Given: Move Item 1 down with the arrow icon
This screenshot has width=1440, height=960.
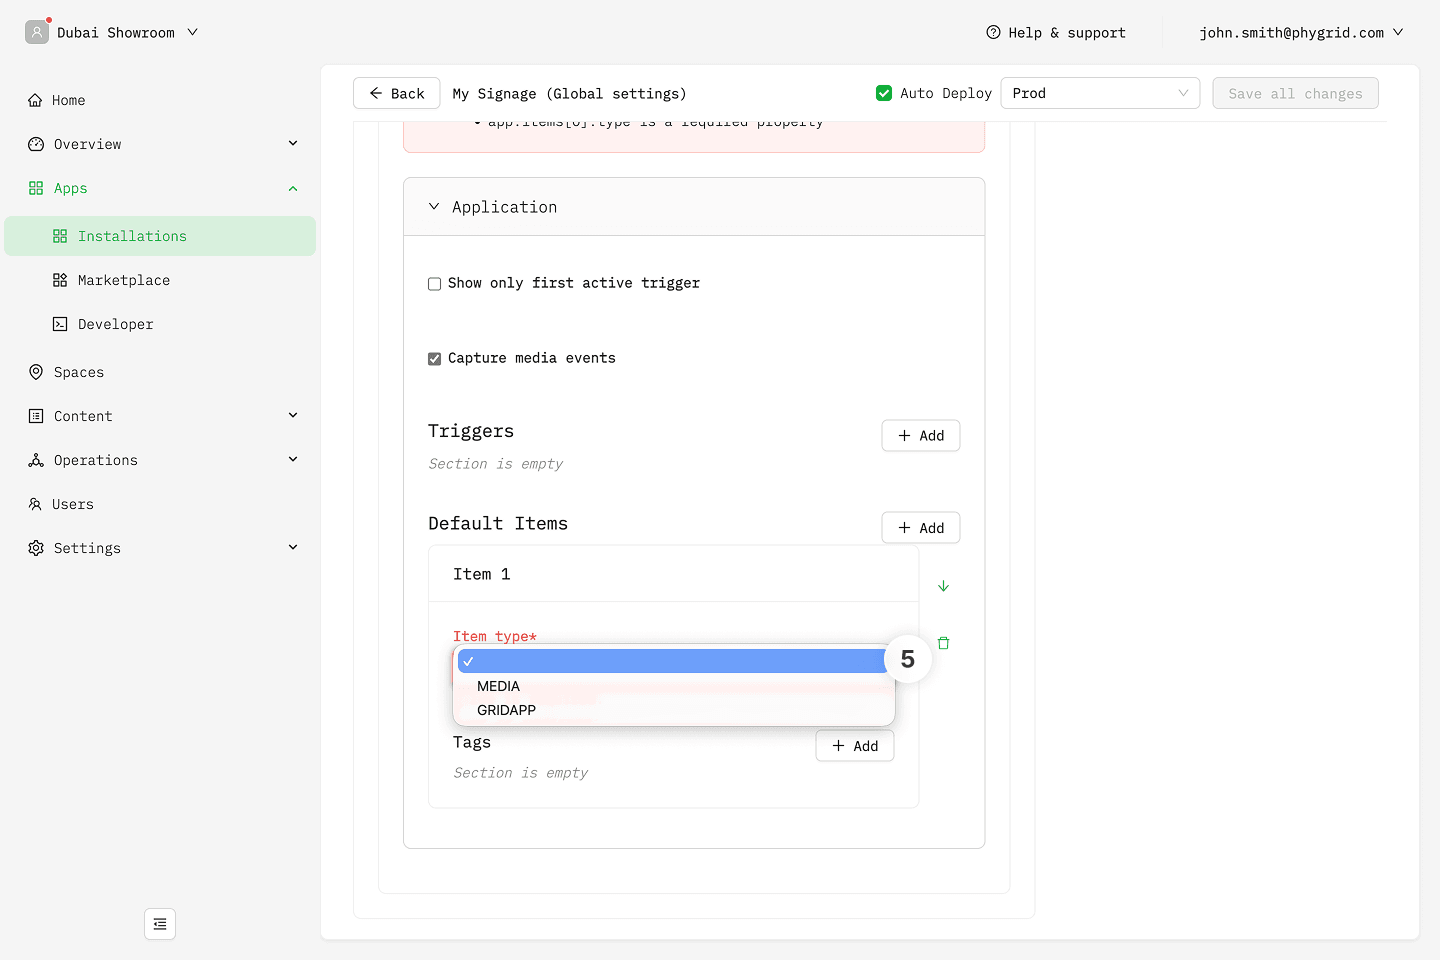Looking at the screenshot, I should [943, 586].
